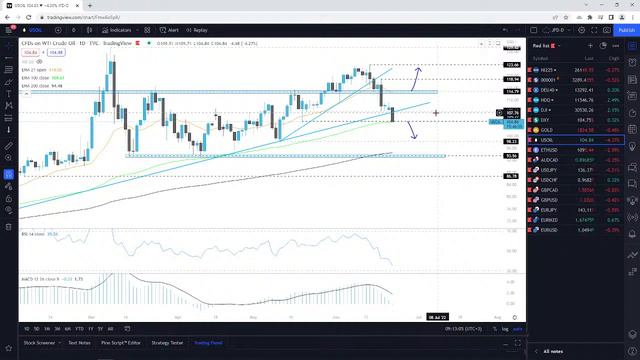Toggle percent scale on price axis
This screenshot has width=640, height=360.
pyautogui.click(x=495, y=329)
